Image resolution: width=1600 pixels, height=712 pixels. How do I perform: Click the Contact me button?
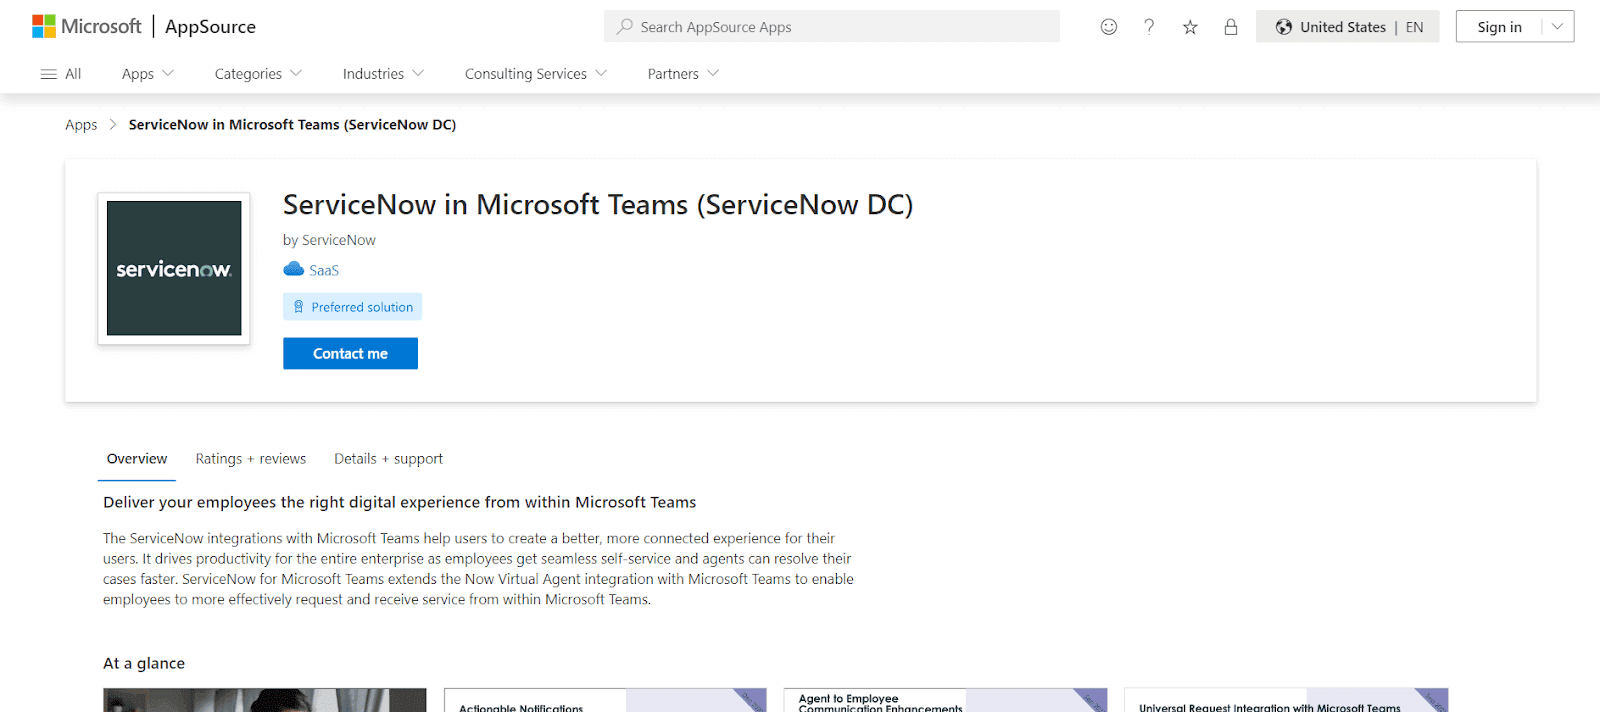[350, 354]
